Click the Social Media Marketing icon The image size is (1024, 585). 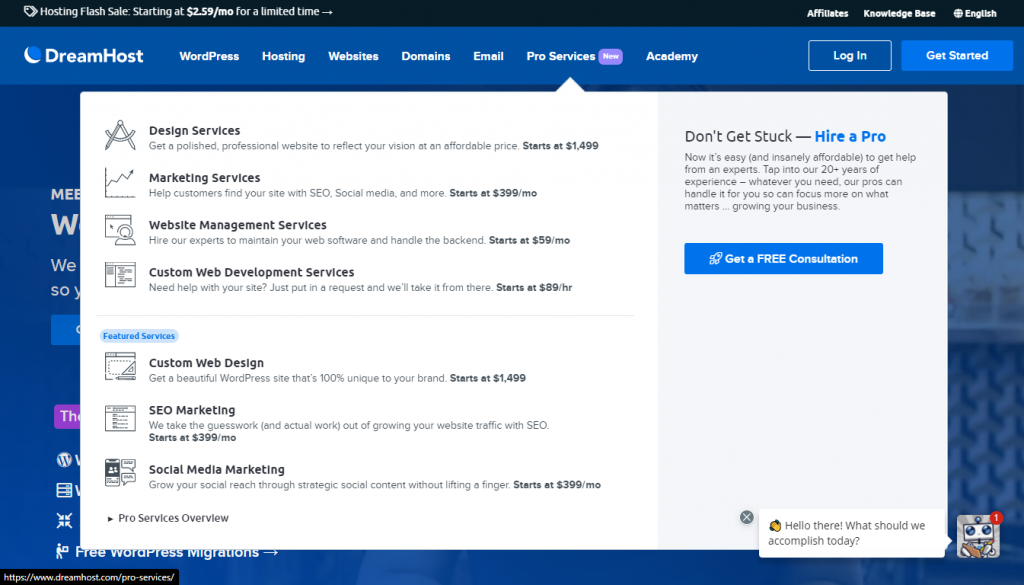(120, 473)
